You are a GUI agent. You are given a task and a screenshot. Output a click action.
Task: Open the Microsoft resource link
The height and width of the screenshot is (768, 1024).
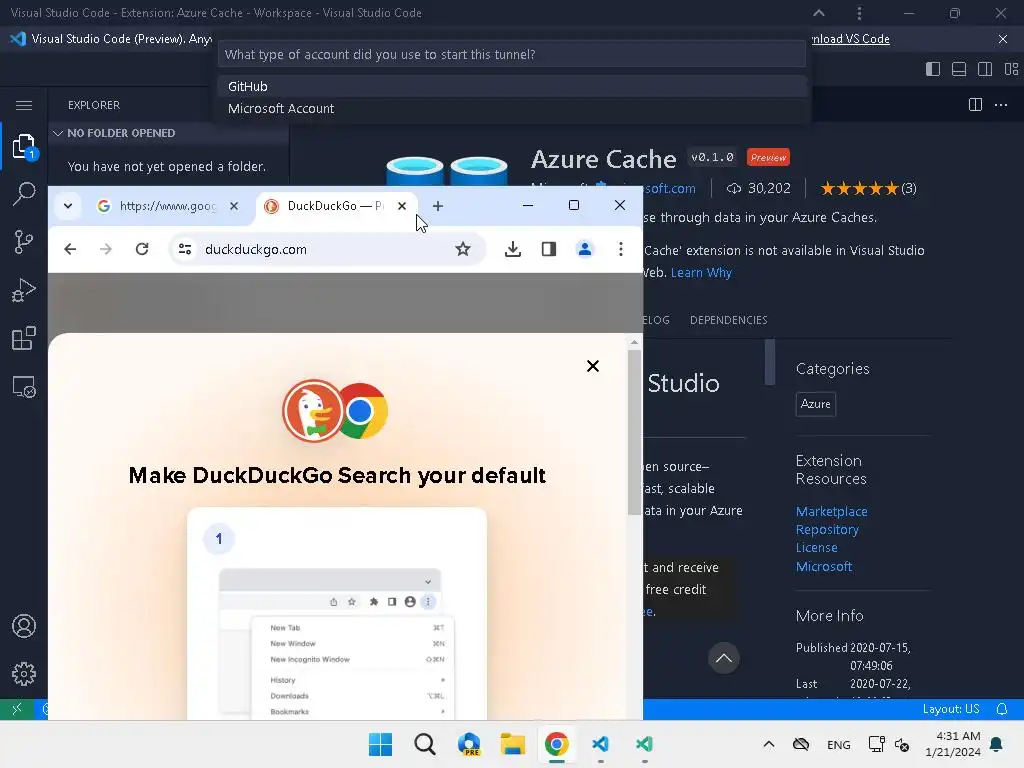point(824,566)
